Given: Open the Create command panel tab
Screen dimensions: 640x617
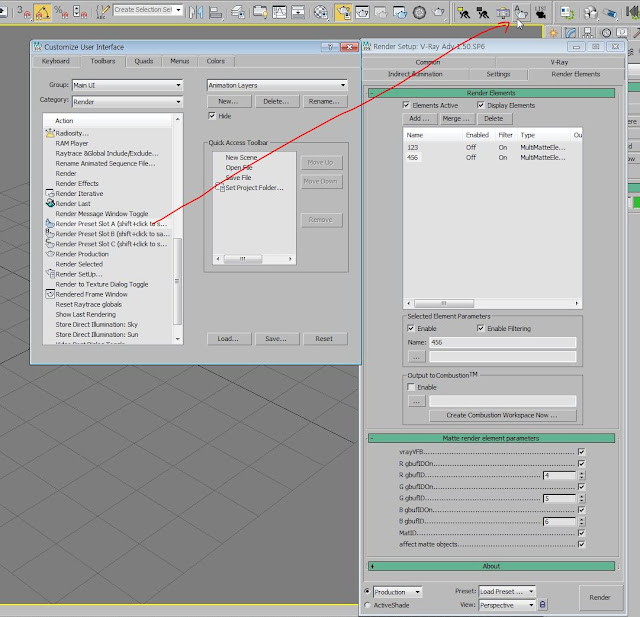Looking at the screenshot, I should [x=553, y=33].
